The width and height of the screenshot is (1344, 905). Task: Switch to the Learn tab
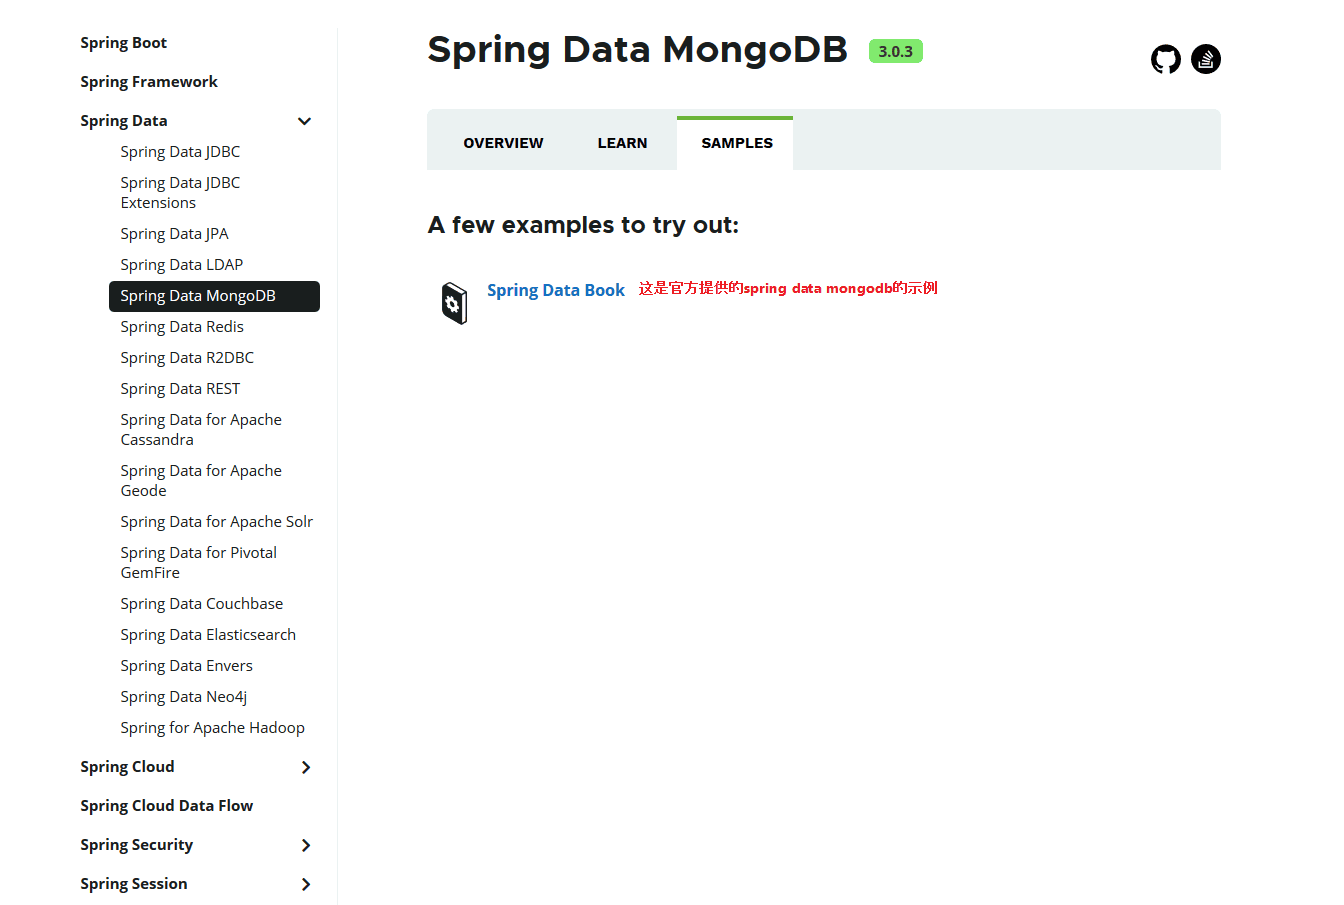pyautogui.click(x=622, y=143)
